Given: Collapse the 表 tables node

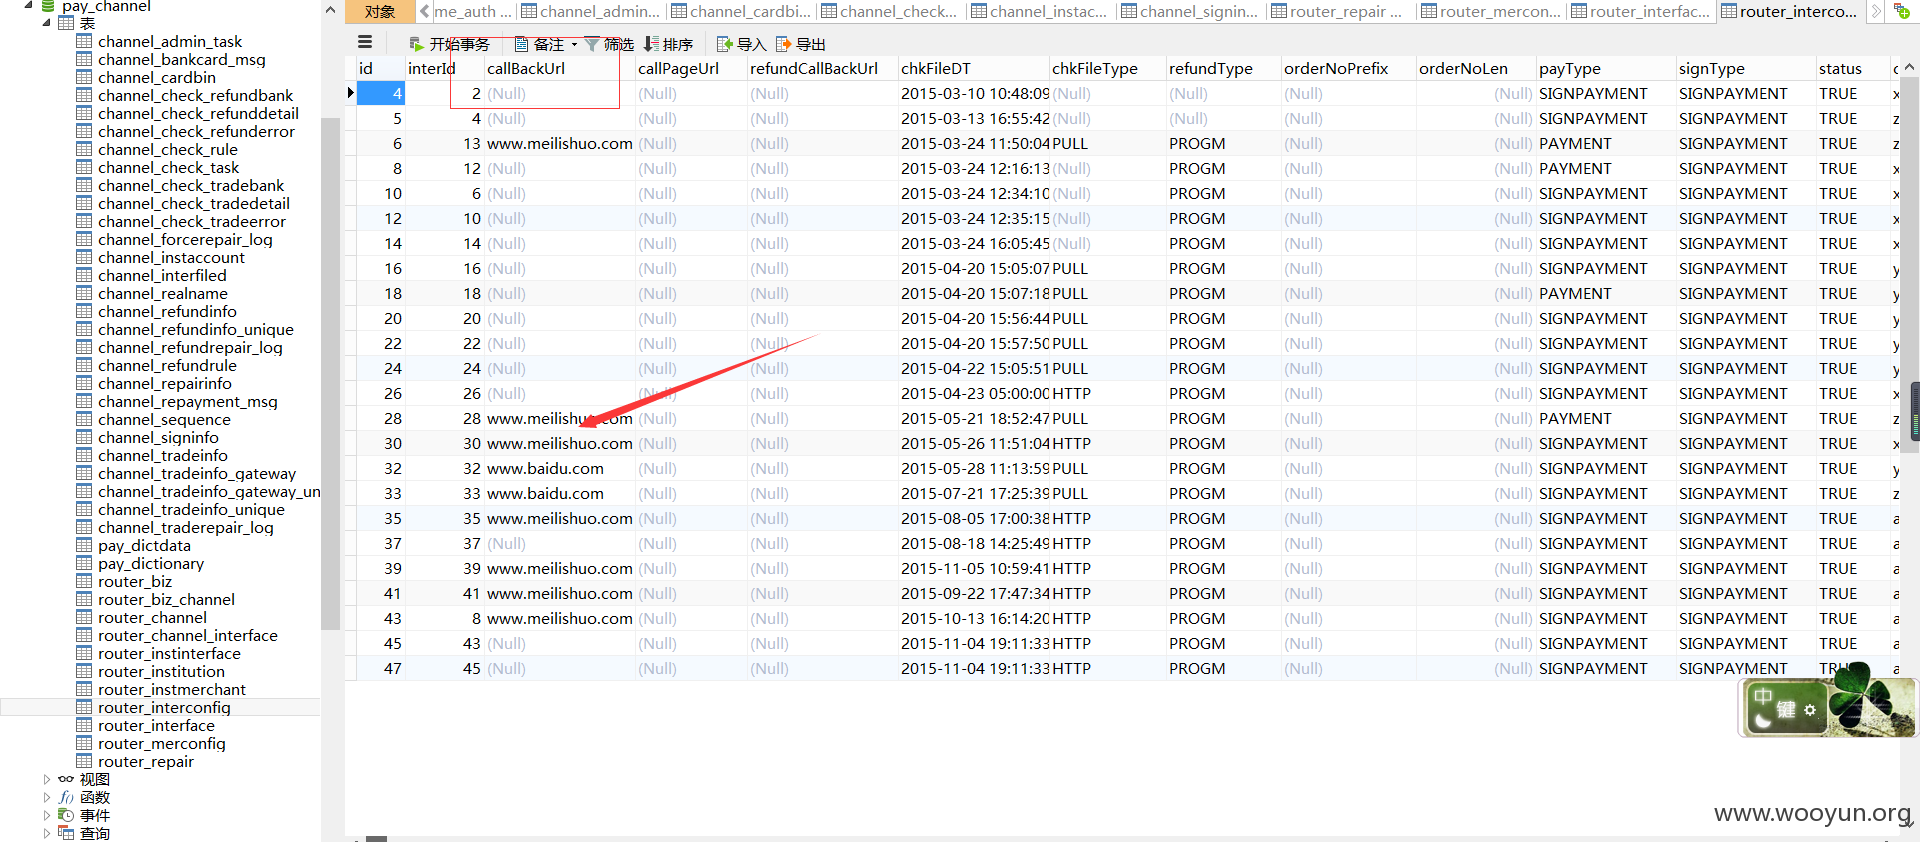Looking at the screenshot, I should [x=46, y=23].
